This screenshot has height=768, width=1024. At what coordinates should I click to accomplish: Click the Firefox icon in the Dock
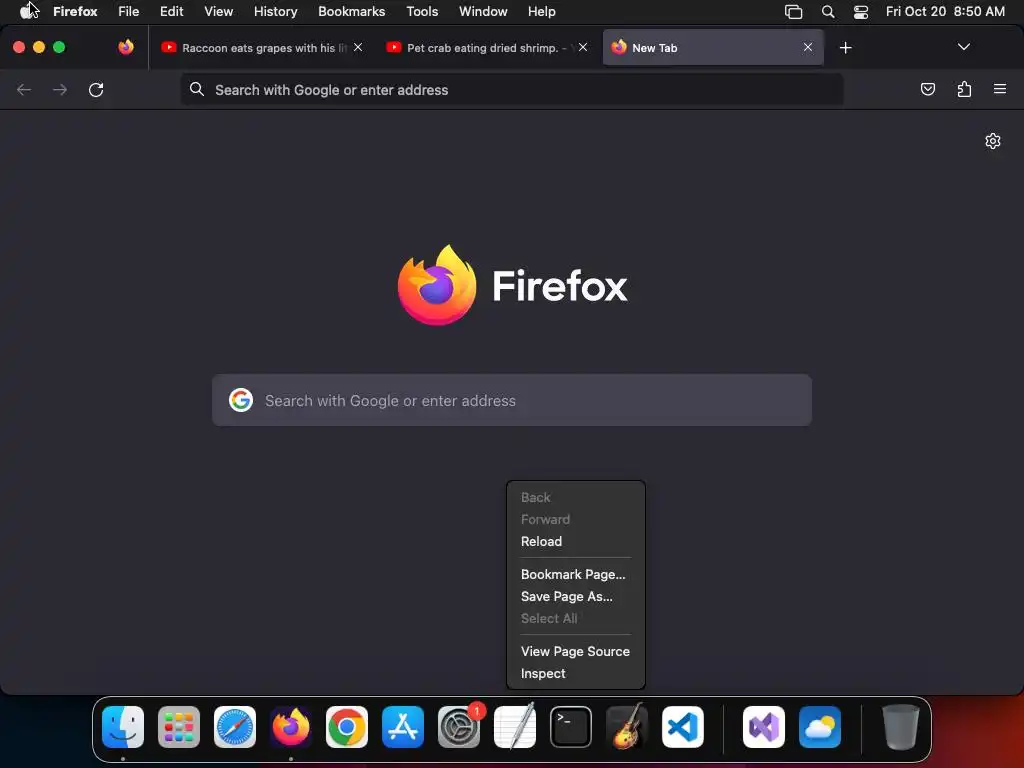click(291, 727)
